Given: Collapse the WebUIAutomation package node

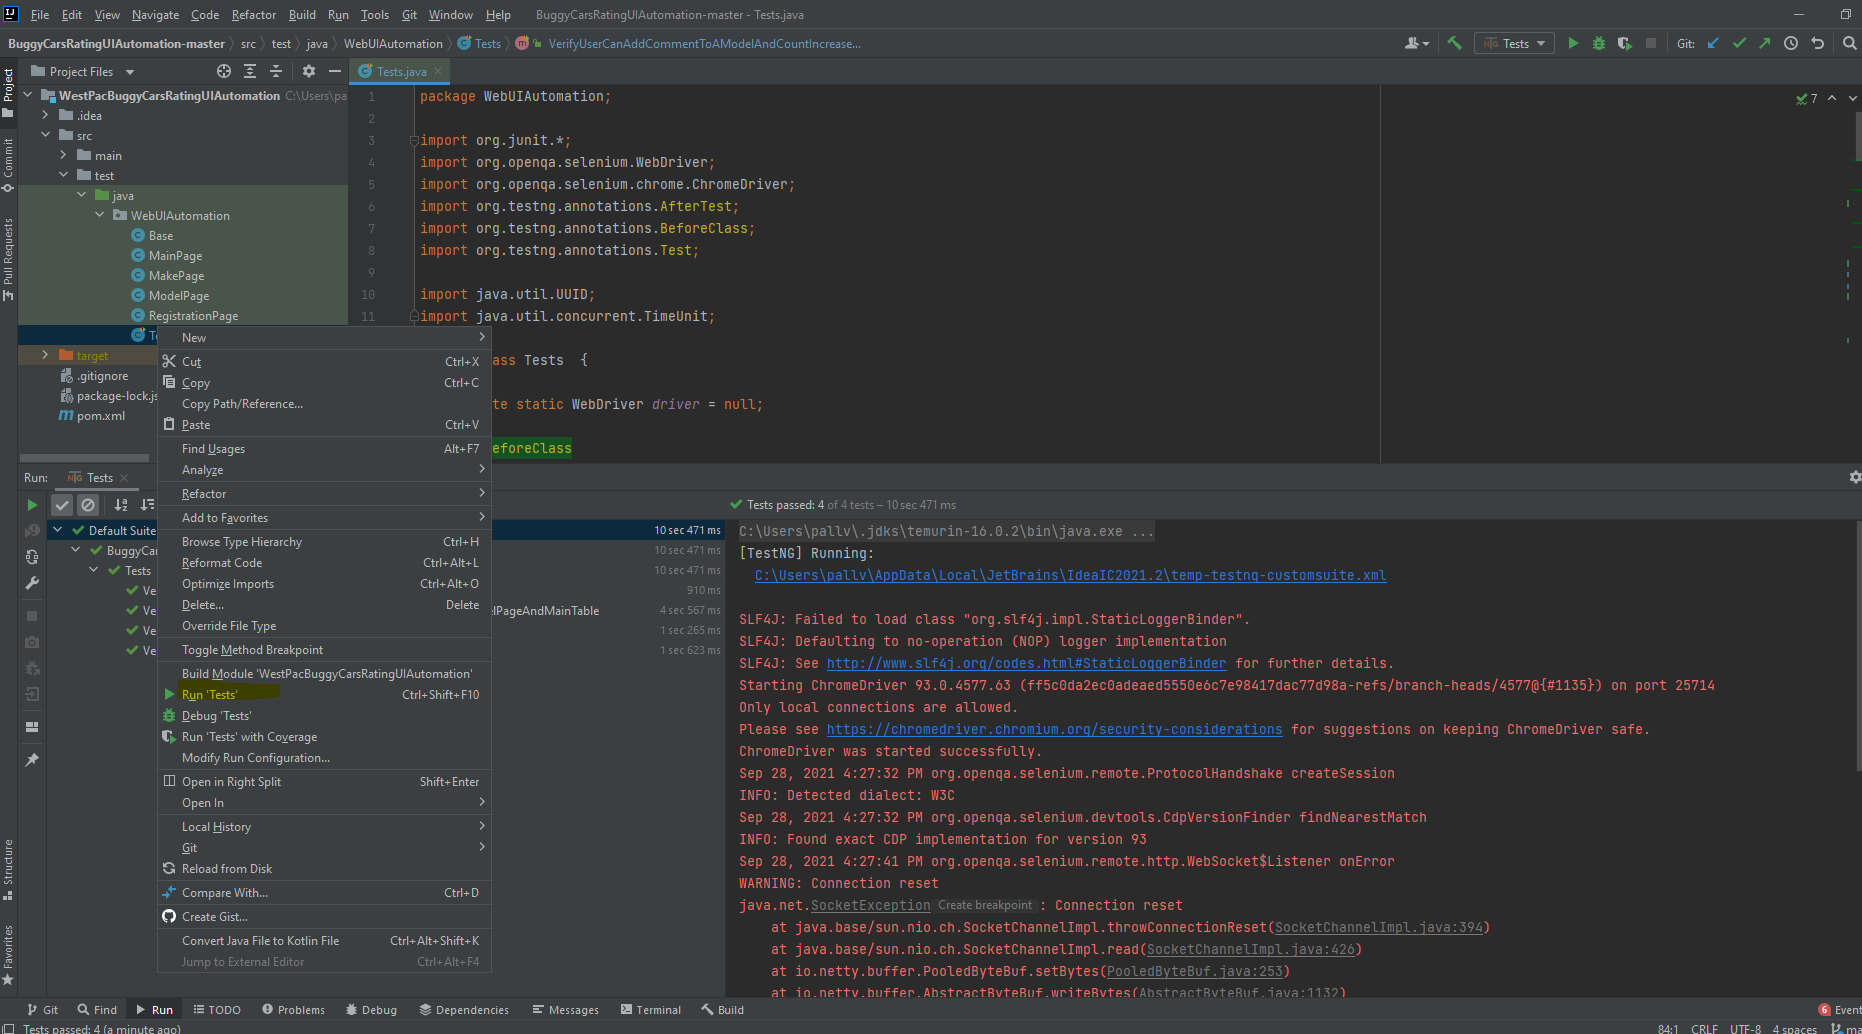Looking at the screenshot, I should 99,215.
